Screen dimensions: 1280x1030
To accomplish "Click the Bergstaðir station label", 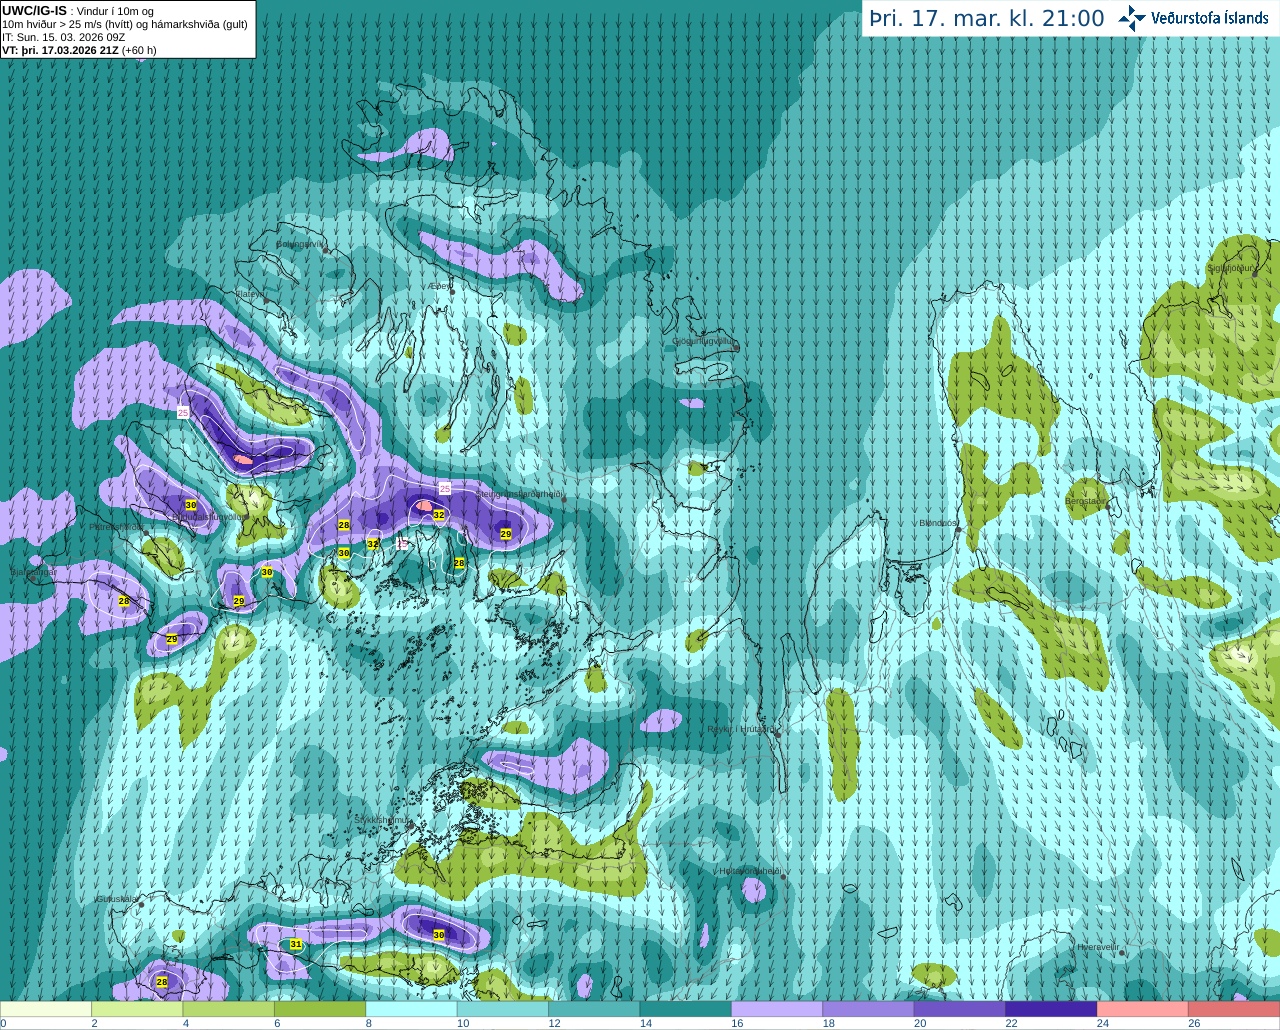I will point(1086,501).
